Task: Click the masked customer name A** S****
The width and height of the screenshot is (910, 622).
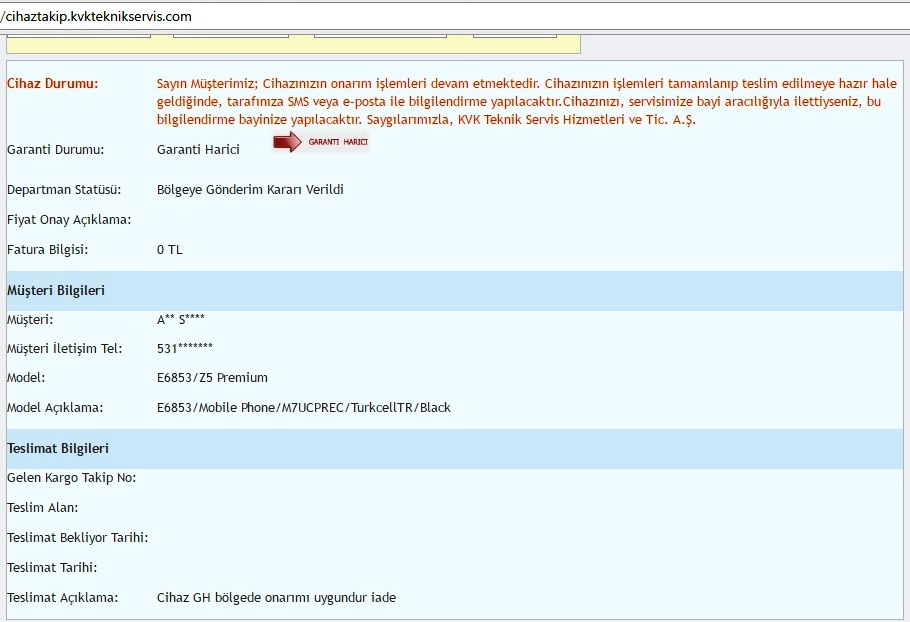Action: tap(181, 319)
